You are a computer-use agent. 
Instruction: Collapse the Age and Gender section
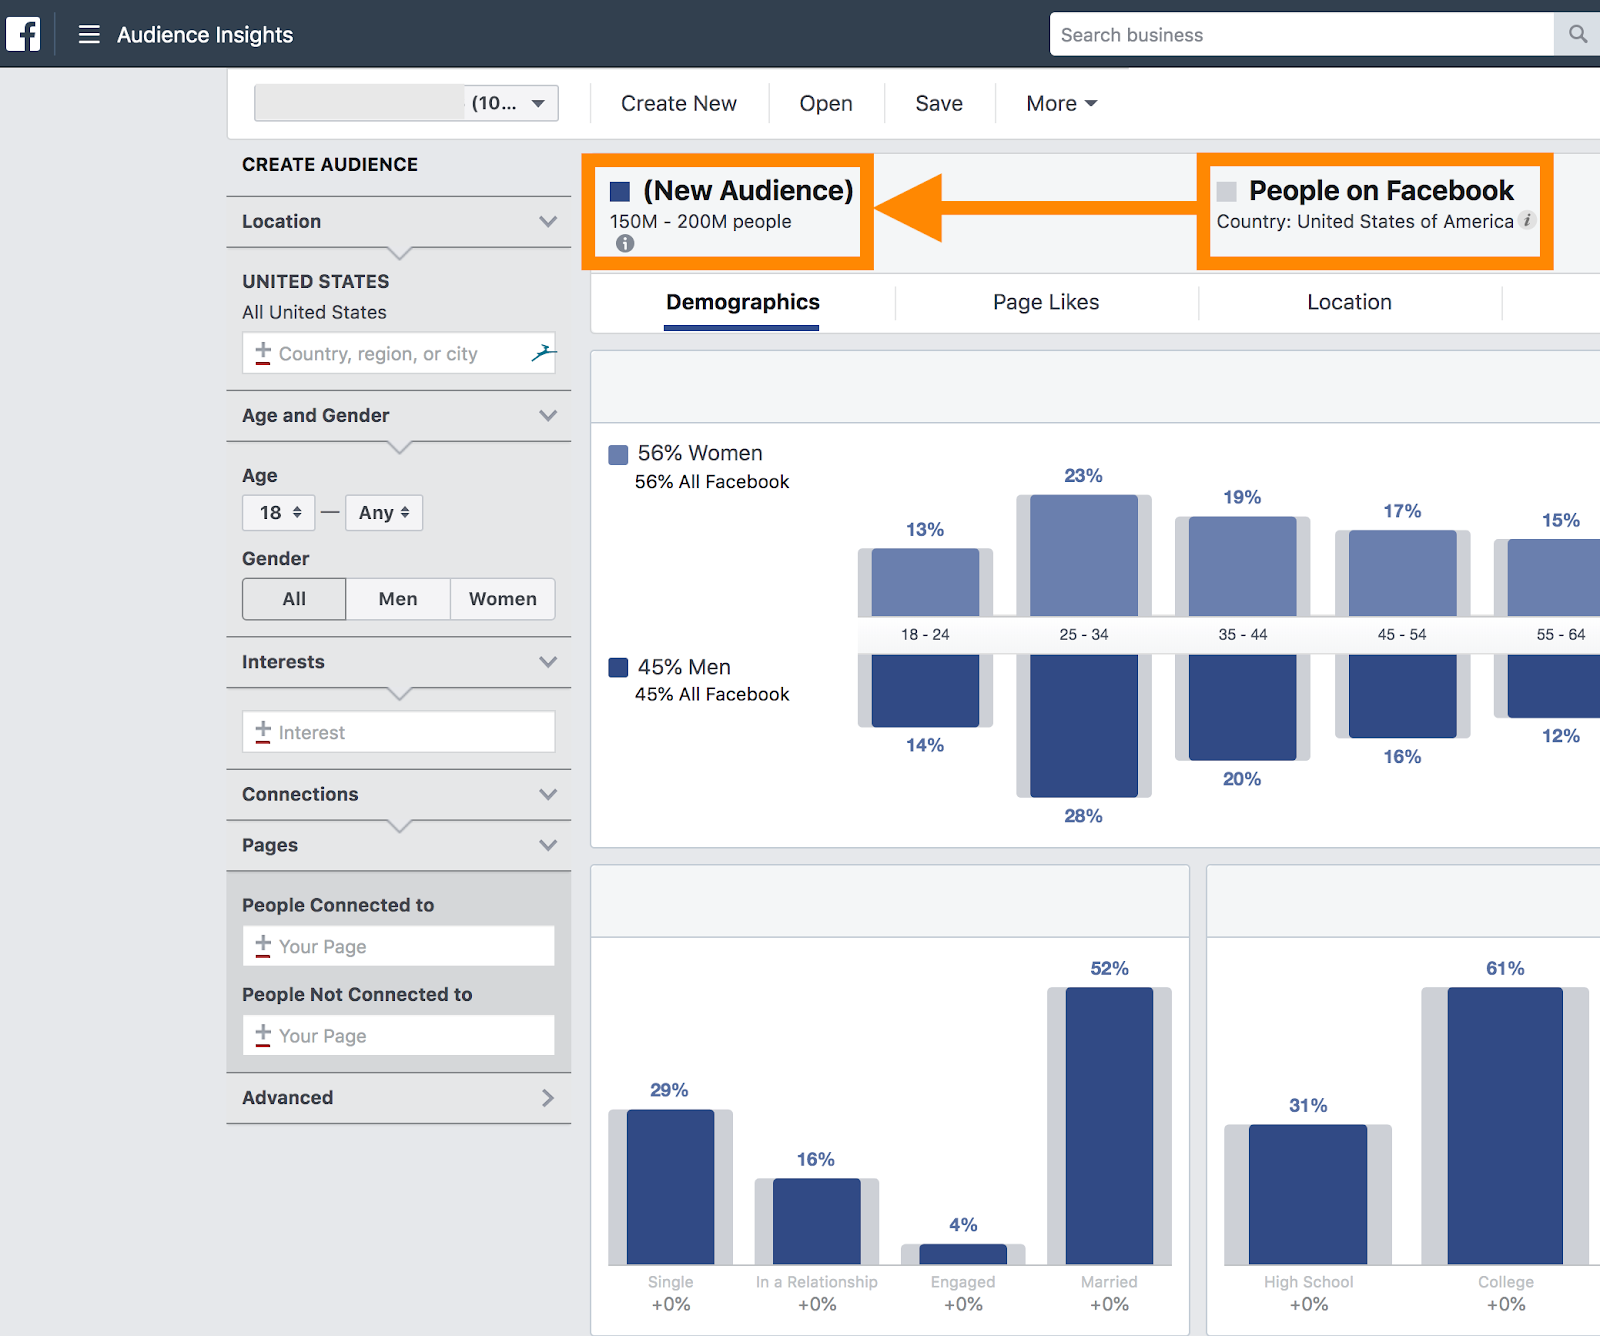(x=548, y=415)
